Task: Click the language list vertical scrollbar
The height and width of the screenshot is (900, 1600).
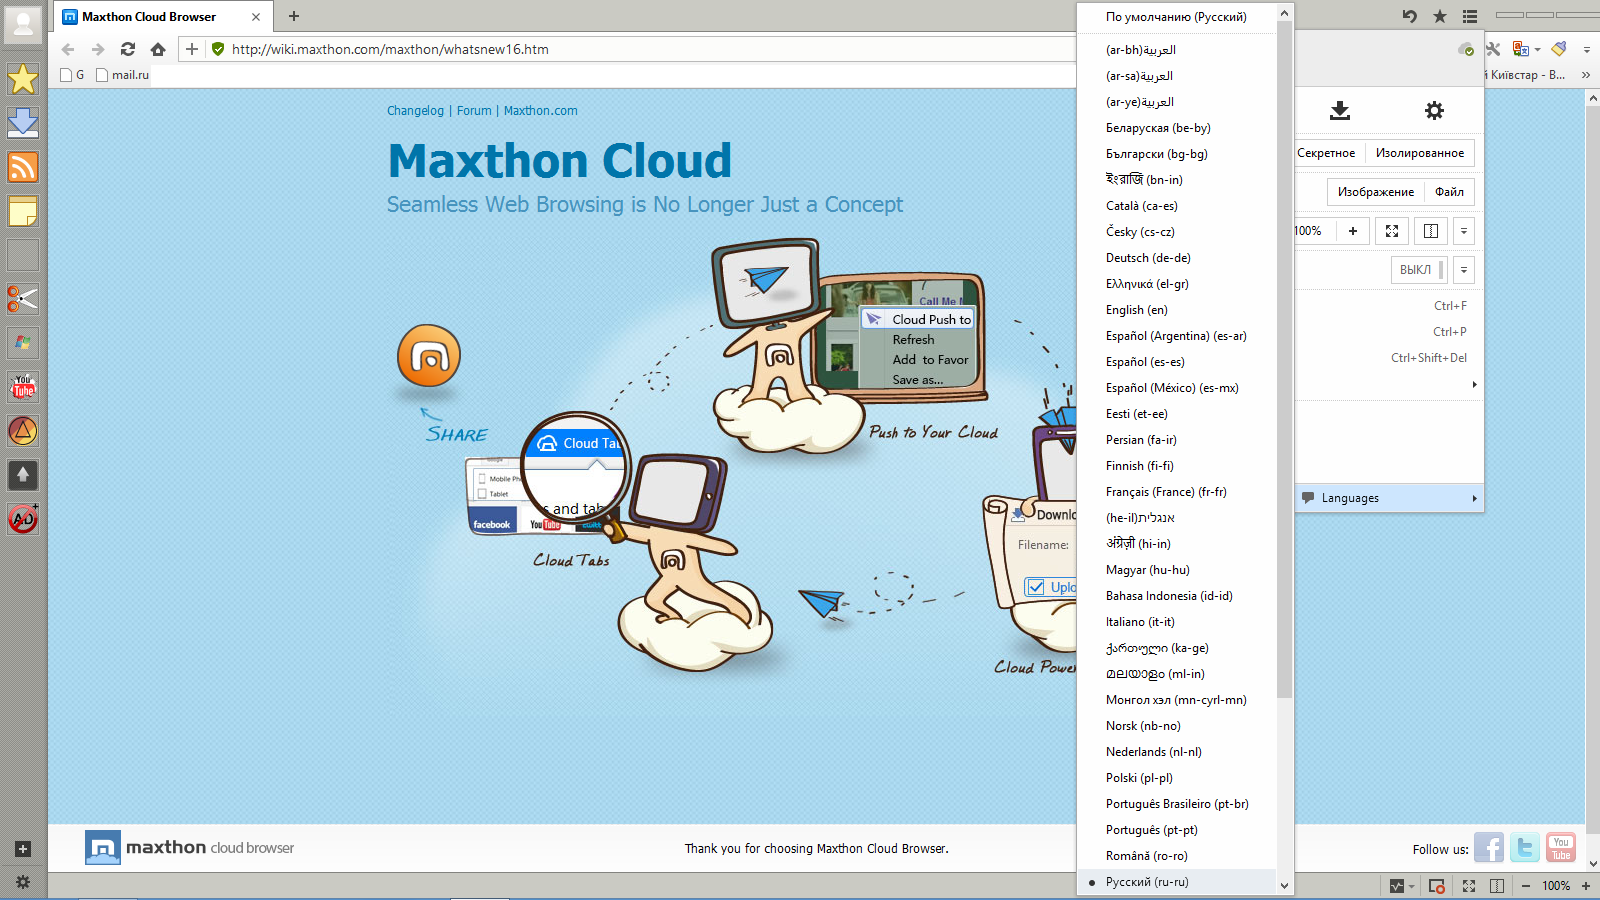Action: tap(1285, 400)
